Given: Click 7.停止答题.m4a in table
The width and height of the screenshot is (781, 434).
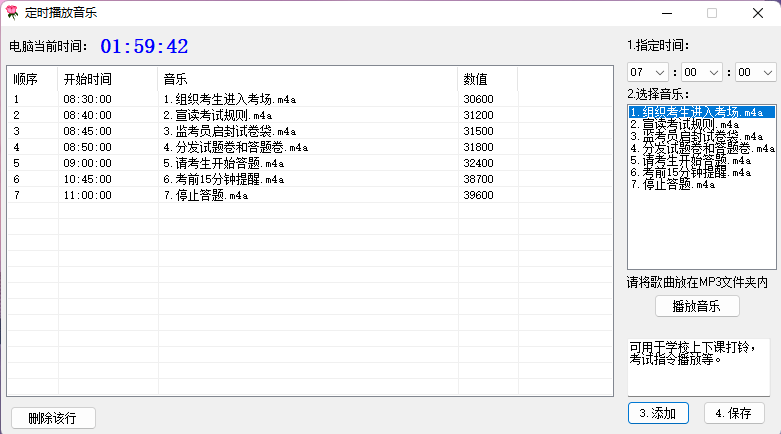Looking at the screenshot, I should pos(206,195).
